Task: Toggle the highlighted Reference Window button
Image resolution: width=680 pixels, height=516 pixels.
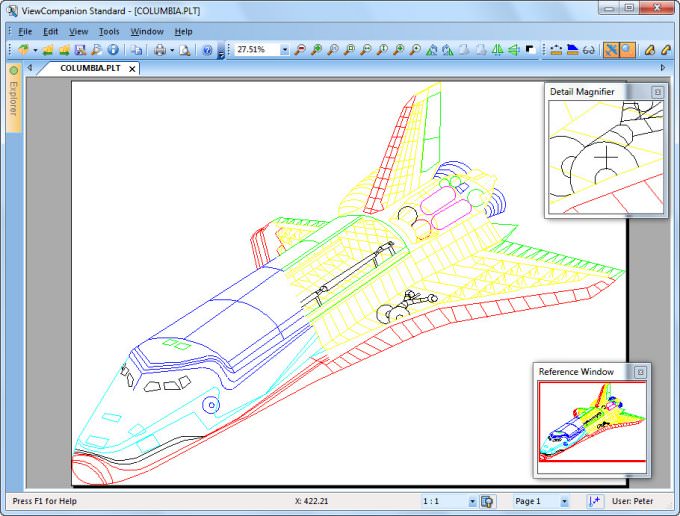Action: 611,50
